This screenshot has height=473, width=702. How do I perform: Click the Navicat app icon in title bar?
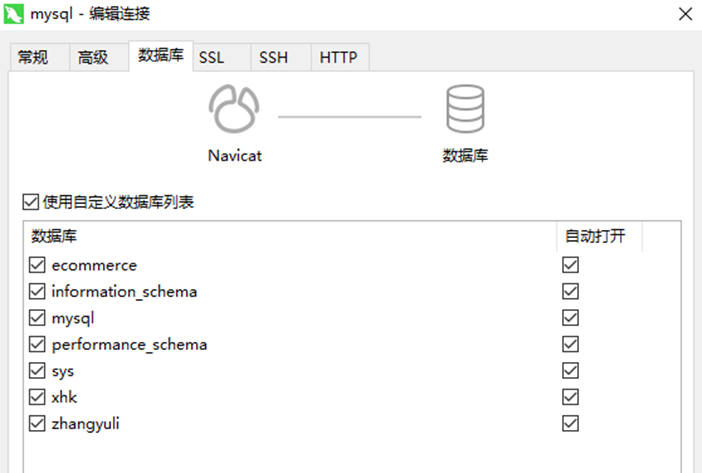click(14, 14)
